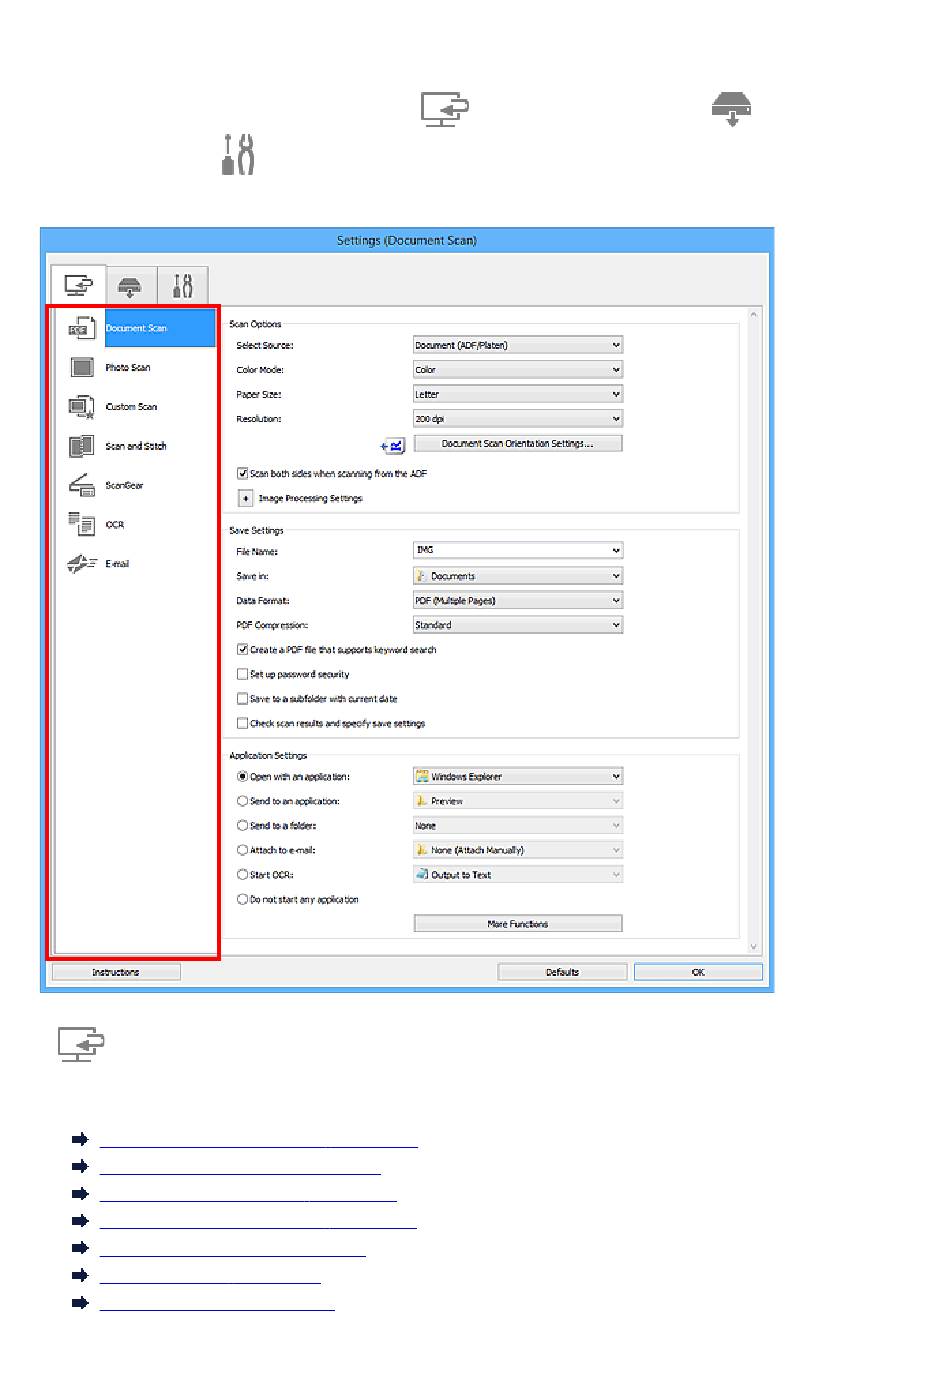
Task: Open the Windows Explorer application dropdown
Action: tap(518, 777)
